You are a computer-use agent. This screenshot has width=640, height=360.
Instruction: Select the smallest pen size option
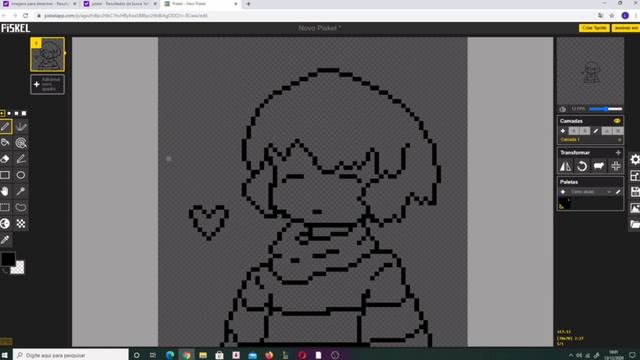tap(2, 113)
